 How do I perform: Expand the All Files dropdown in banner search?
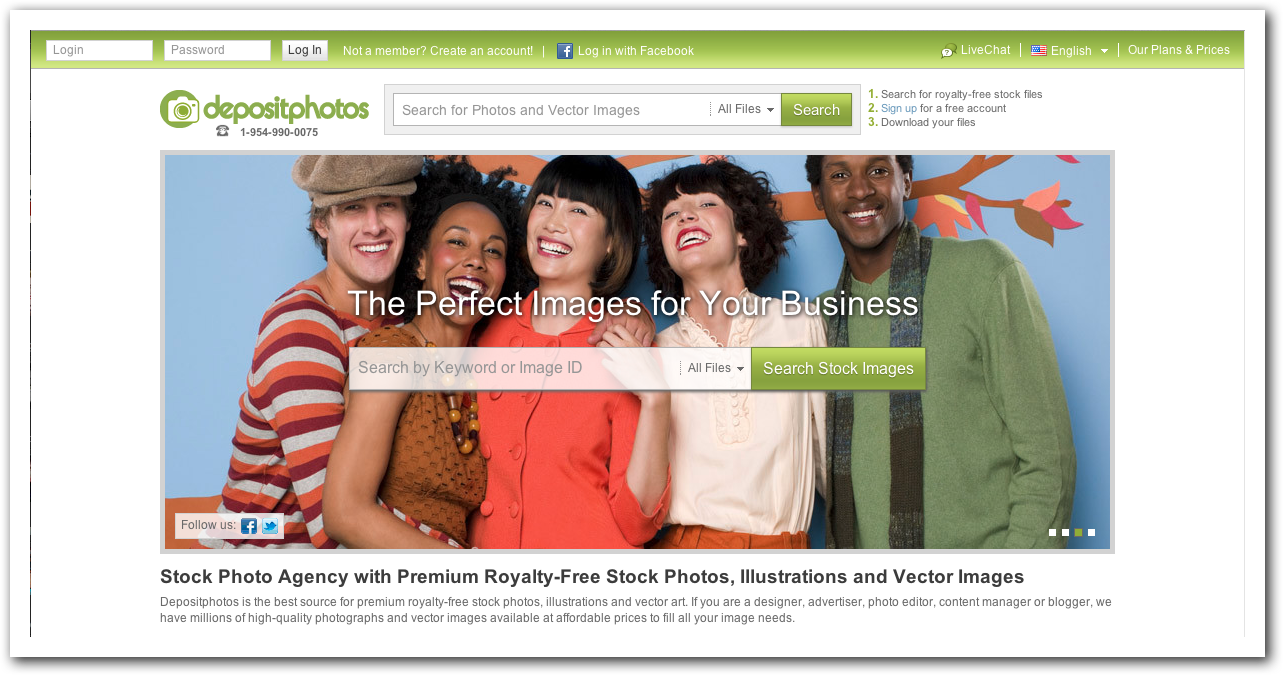click(716, 368)
